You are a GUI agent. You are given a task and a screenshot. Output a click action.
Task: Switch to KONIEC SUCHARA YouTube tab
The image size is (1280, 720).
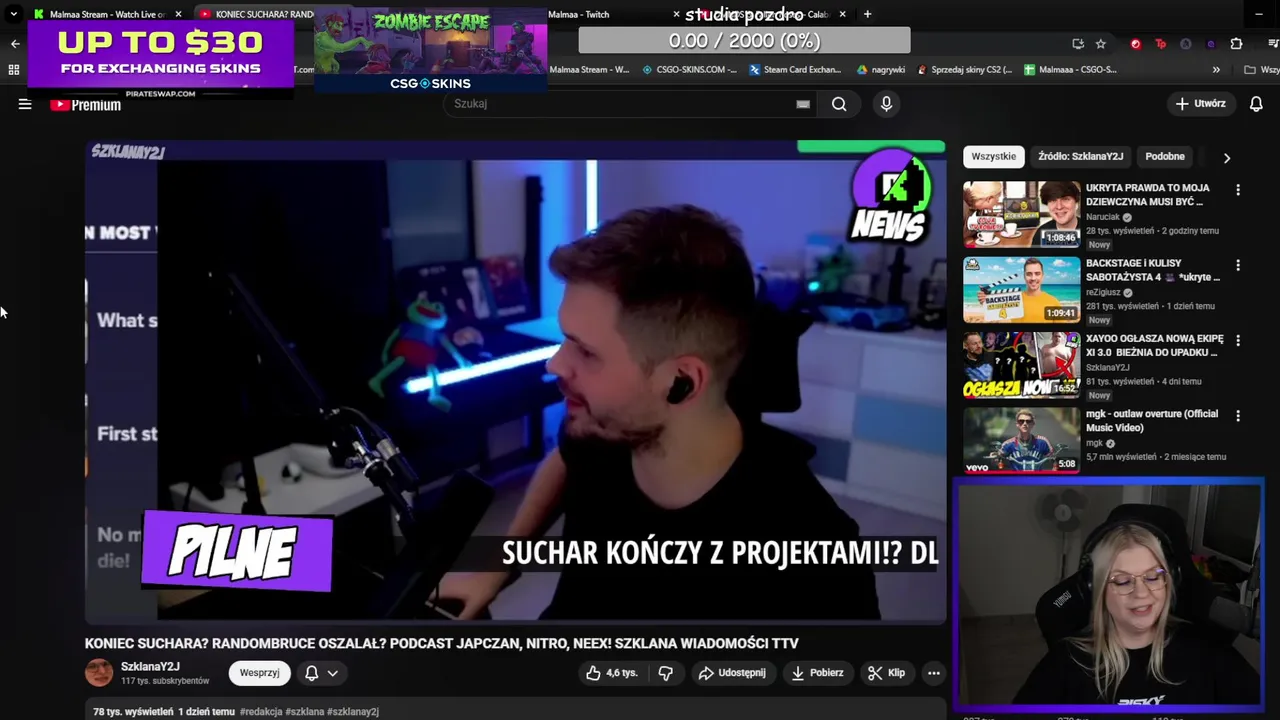click(x=256, y=14)
